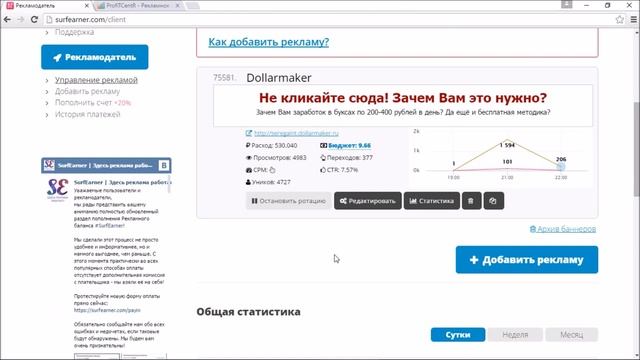Image resolution: width=640 pixels, height=360 pixels.
Task: Click the SE logo avatar in widget
Action: click(58, 189)
